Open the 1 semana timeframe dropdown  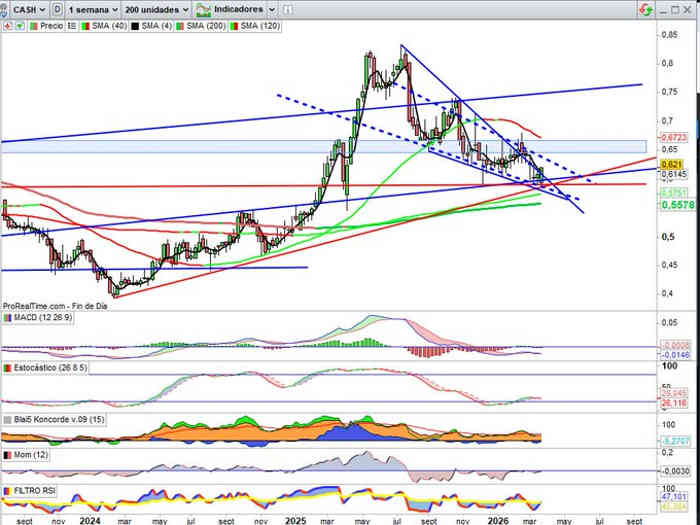tap(93, 8)
